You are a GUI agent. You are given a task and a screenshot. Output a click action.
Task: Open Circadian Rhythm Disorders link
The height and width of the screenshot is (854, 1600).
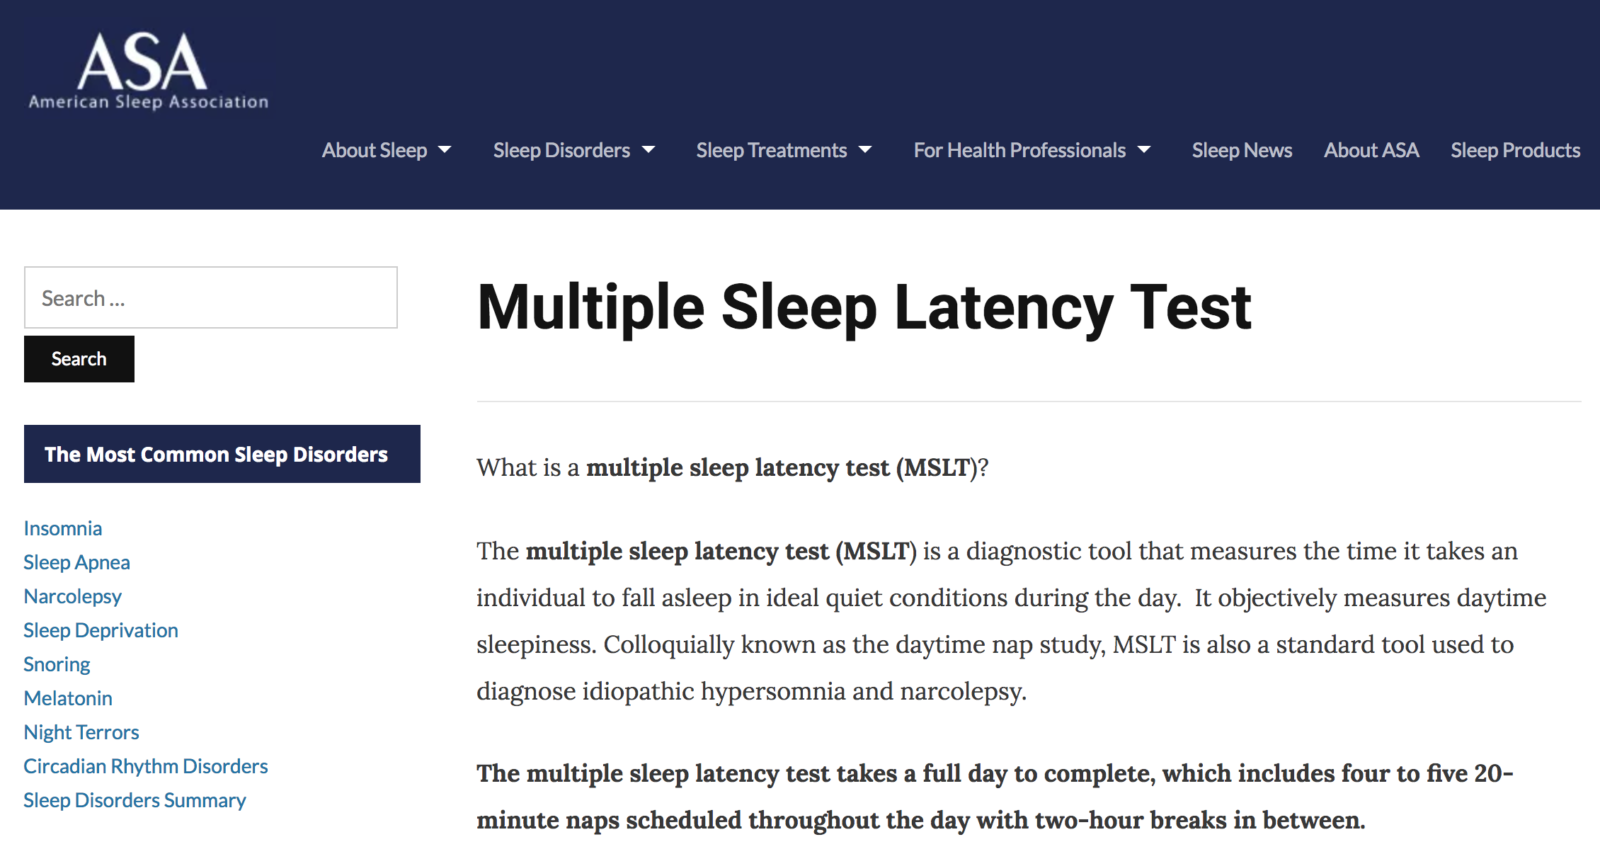pyautogui.click(x=146, y=766)
